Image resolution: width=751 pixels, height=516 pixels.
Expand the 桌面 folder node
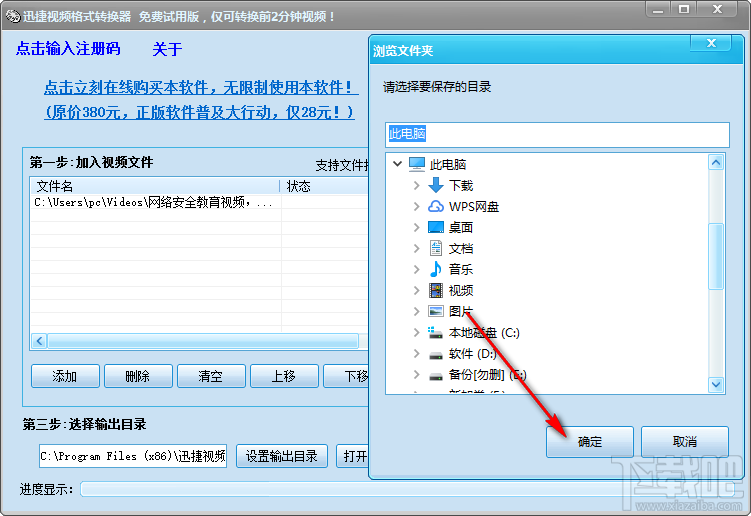pos(416,227)
